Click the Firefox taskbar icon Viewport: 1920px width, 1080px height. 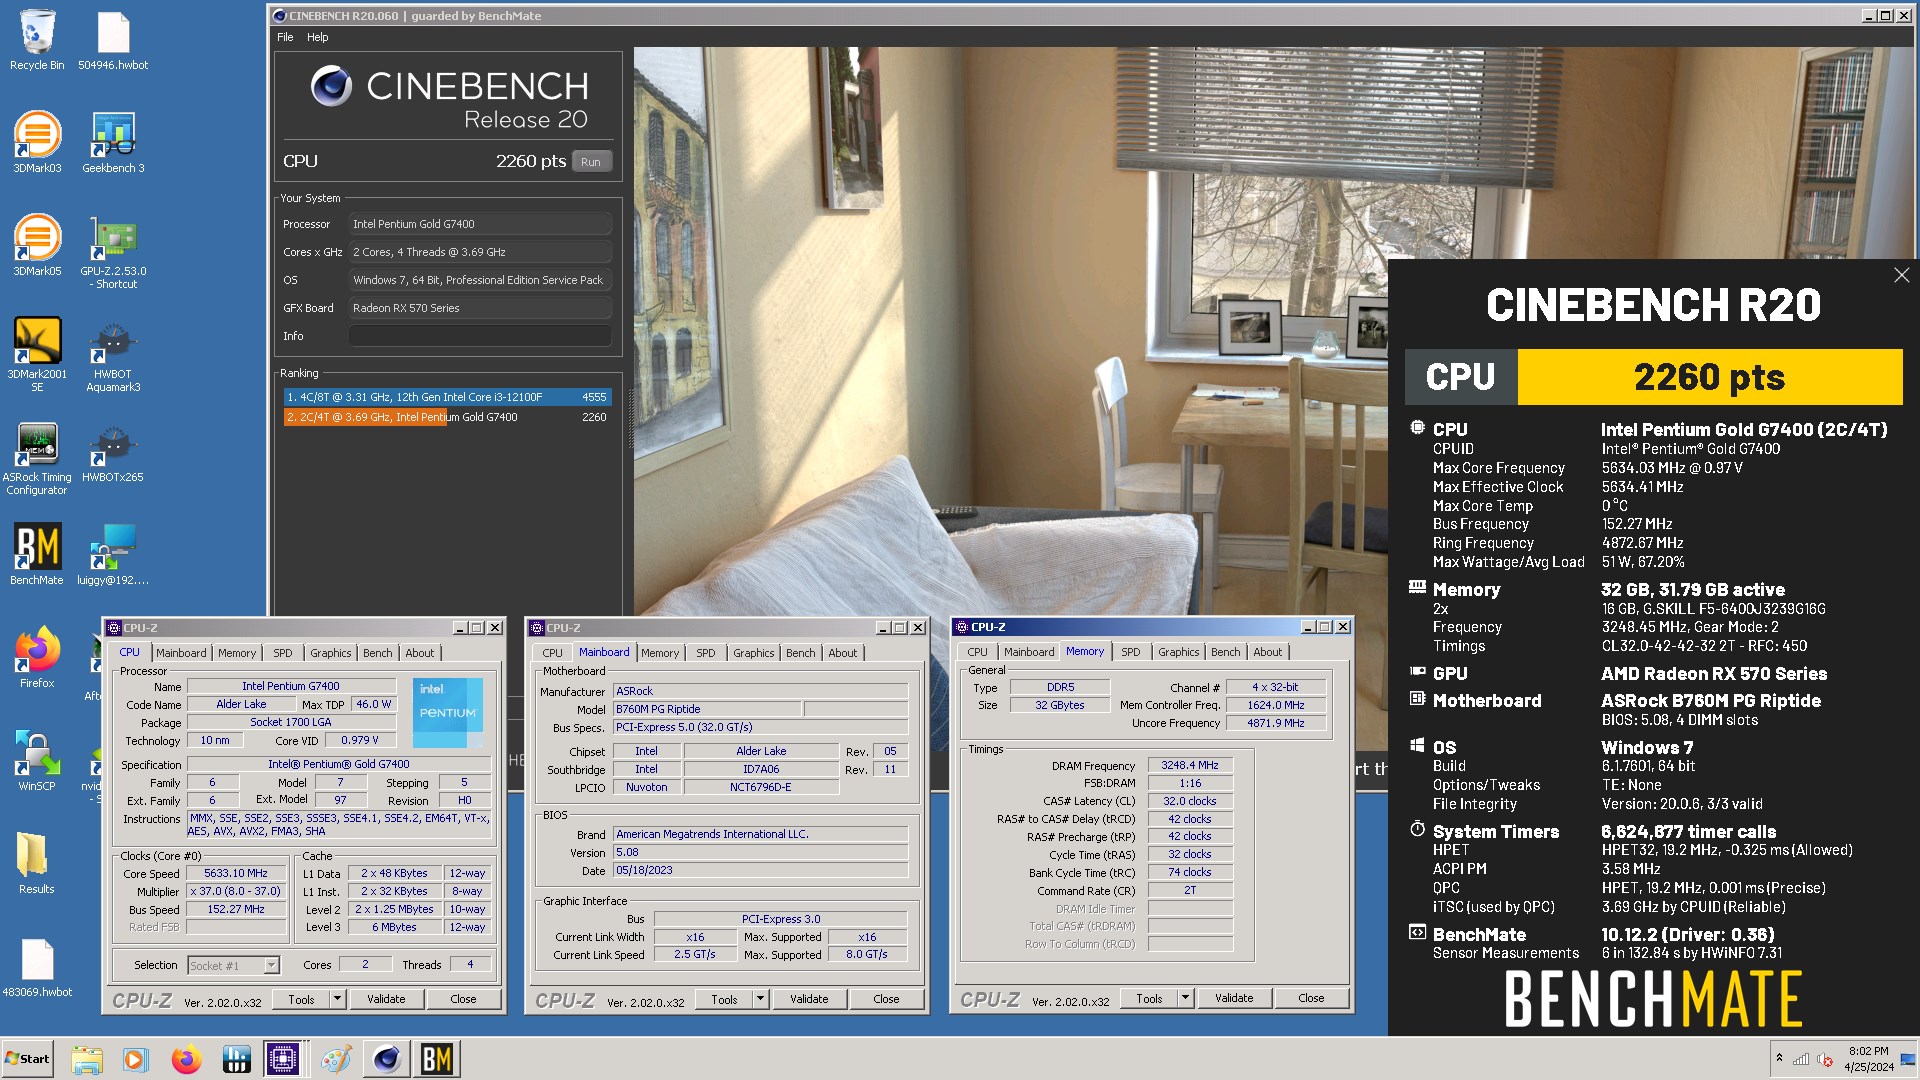click(186, 1059)
